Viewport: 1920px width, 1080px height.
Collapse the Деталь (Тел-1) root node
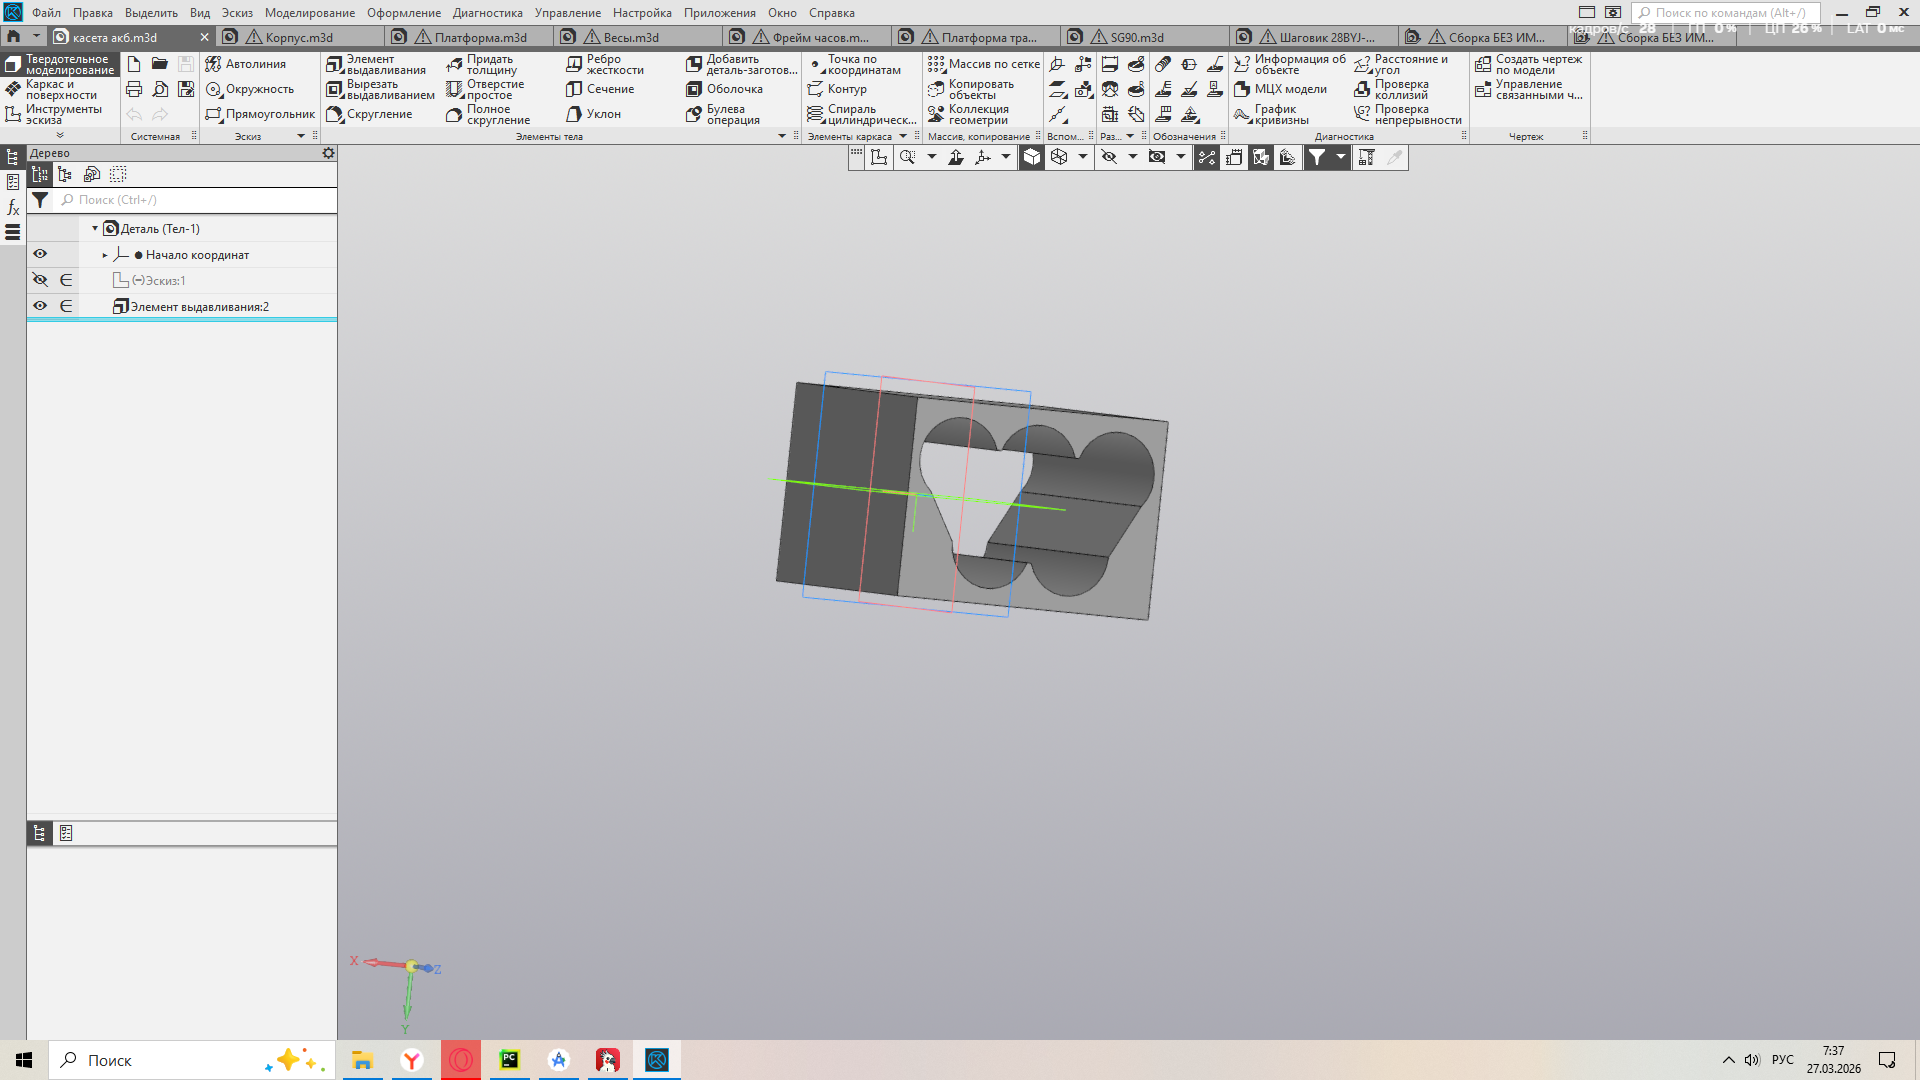point(95,229)
